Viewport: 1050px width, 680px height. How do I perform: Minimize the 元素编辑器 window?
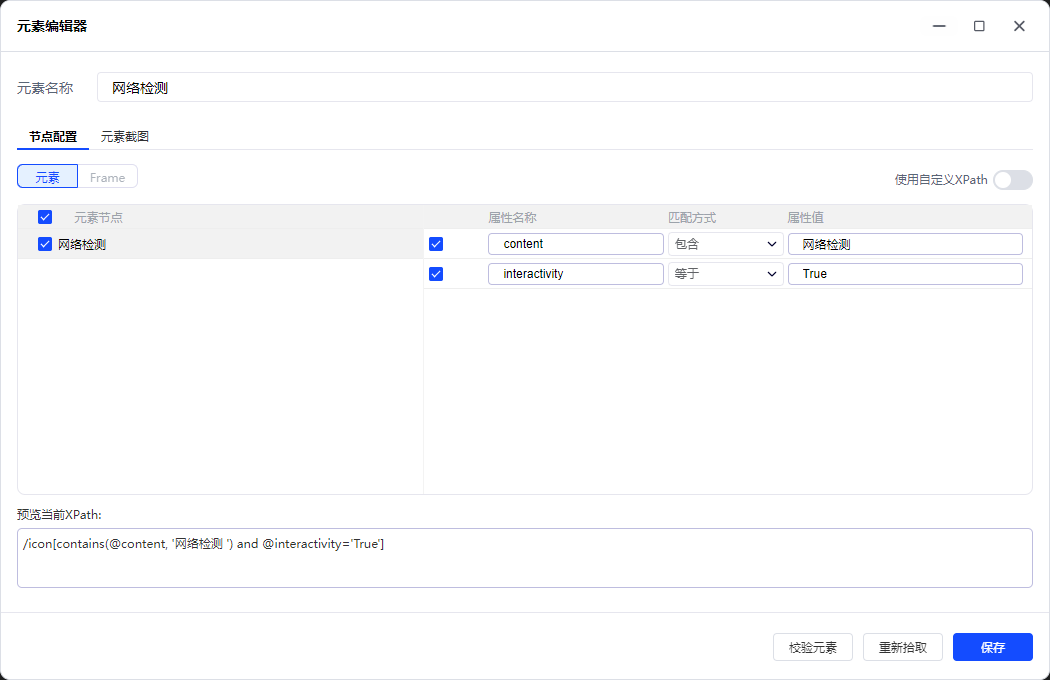click(939, 26)
